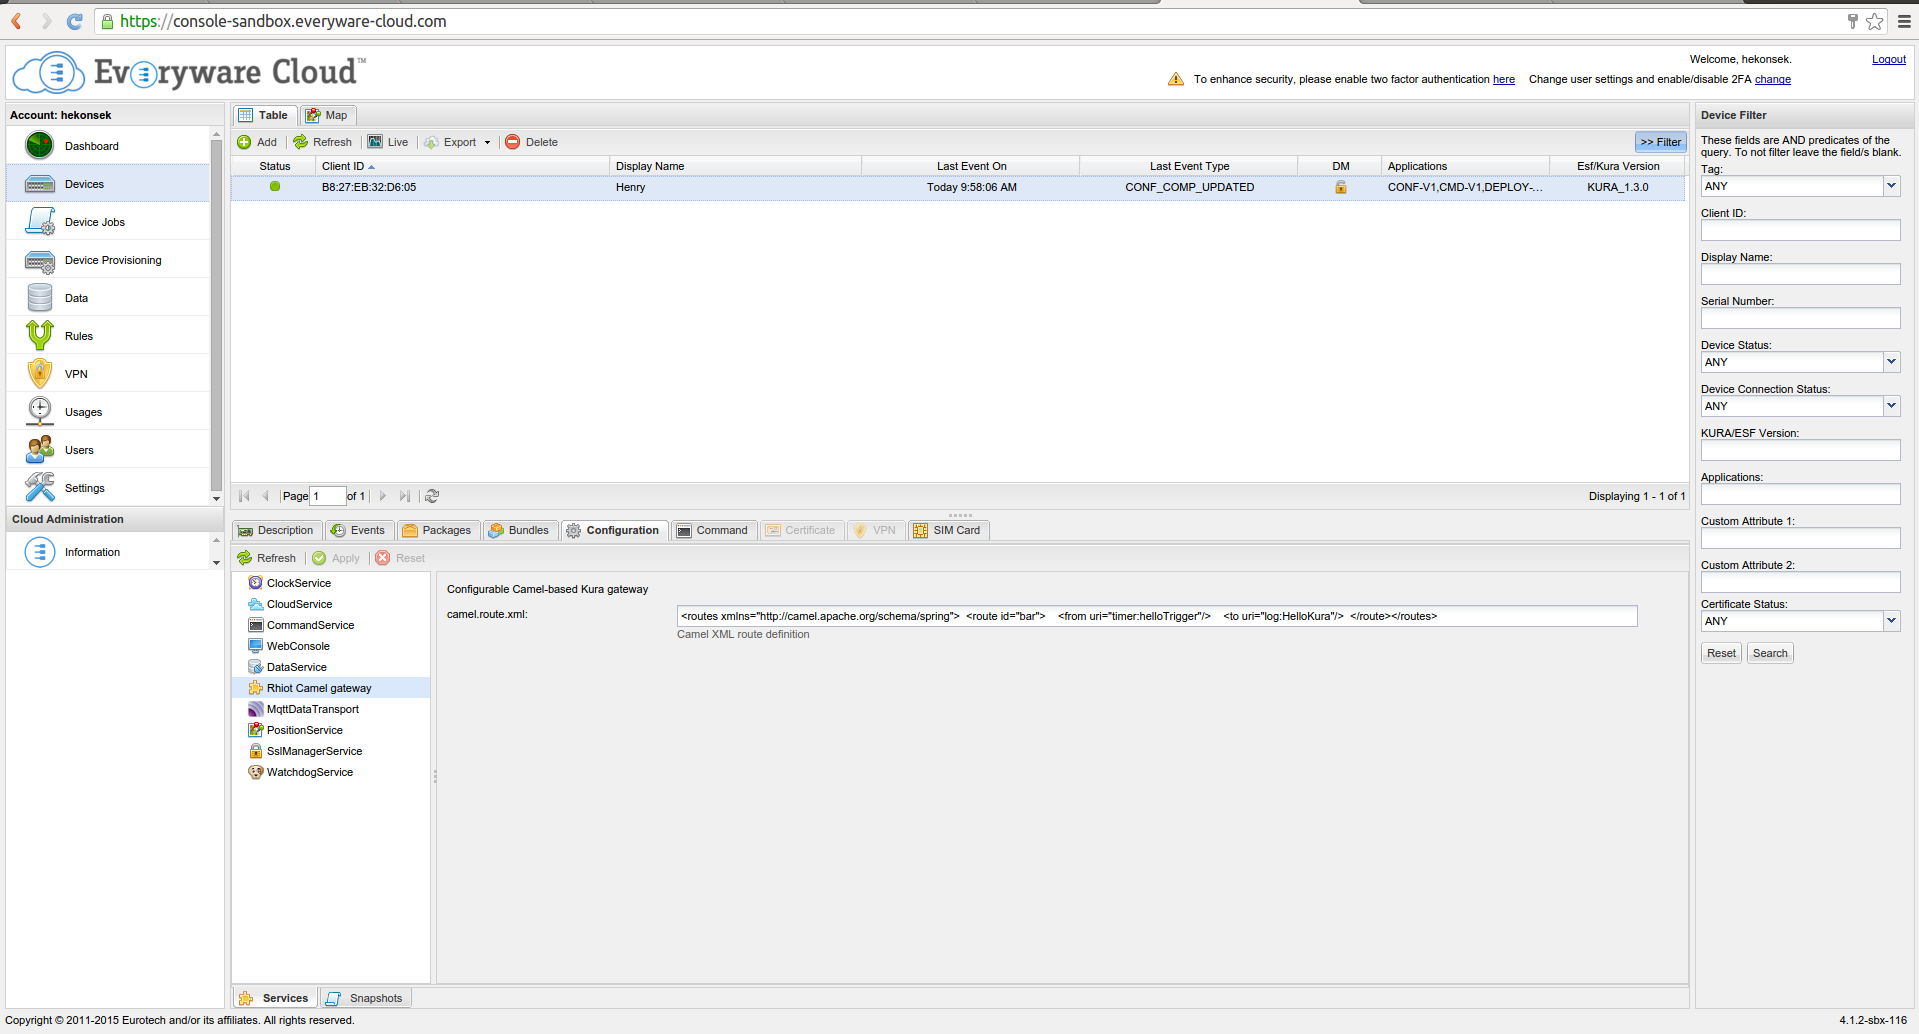This screenshot has width=1919, height=1034.
Task: Click the Display Name filter field
Action: [x=1800, y=274]
